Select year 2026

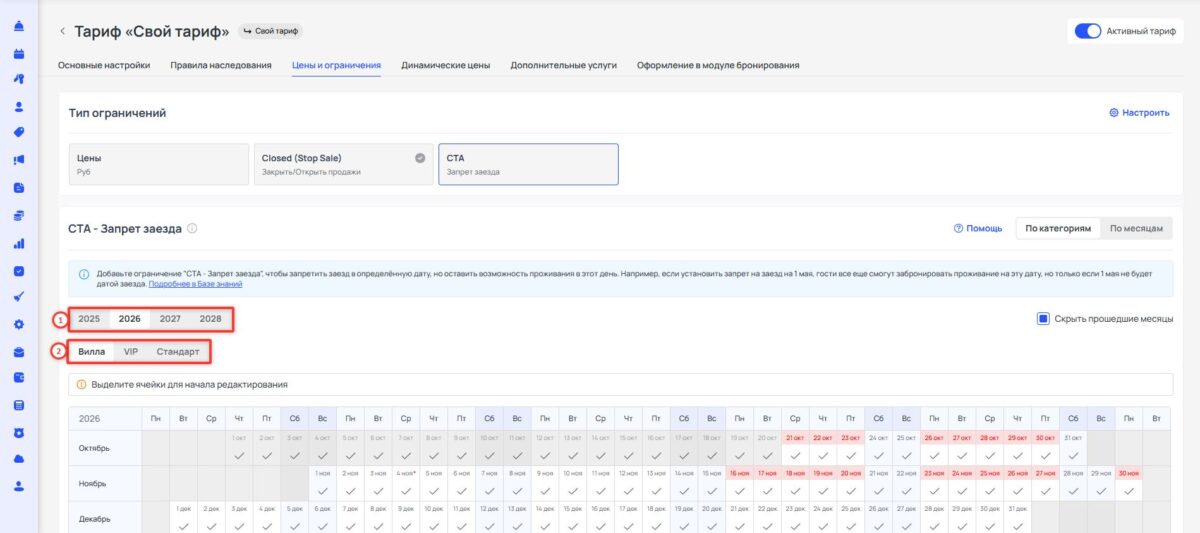[x=129, y=319]
